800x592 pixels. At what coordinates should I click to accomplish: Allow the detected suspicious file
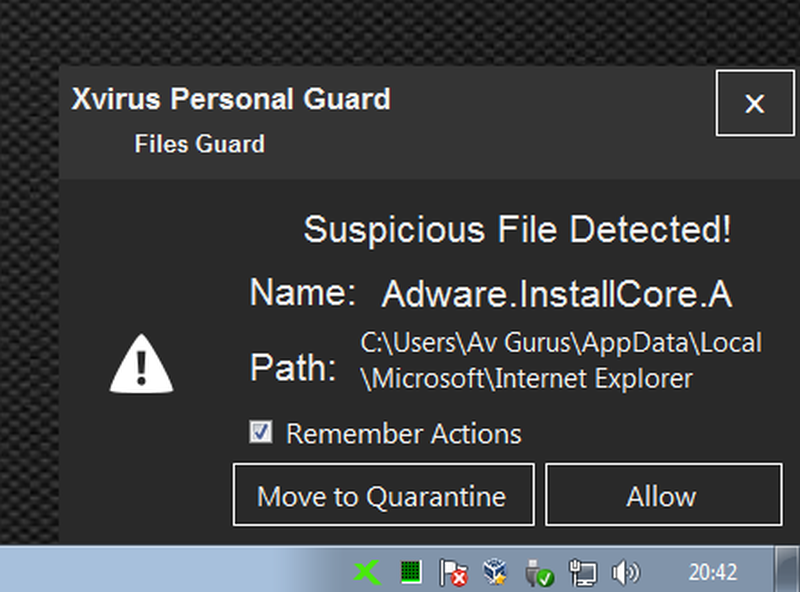click(x=662, y=495)
